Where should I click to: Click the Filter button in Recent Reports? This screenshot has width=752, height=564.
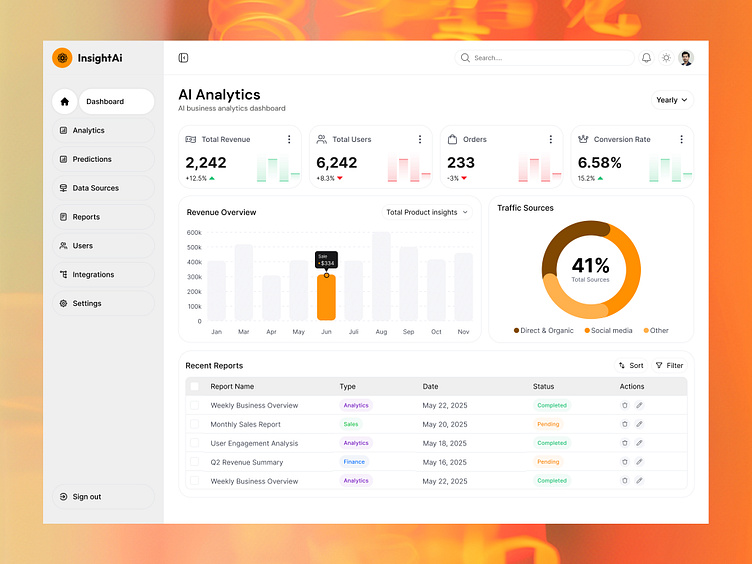point(669,365)
